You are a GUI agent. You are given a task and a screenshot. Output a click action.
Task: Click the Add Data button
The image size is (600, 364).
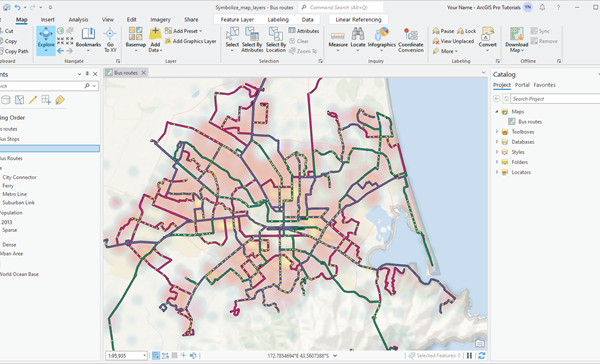click(x=155, y=40)
